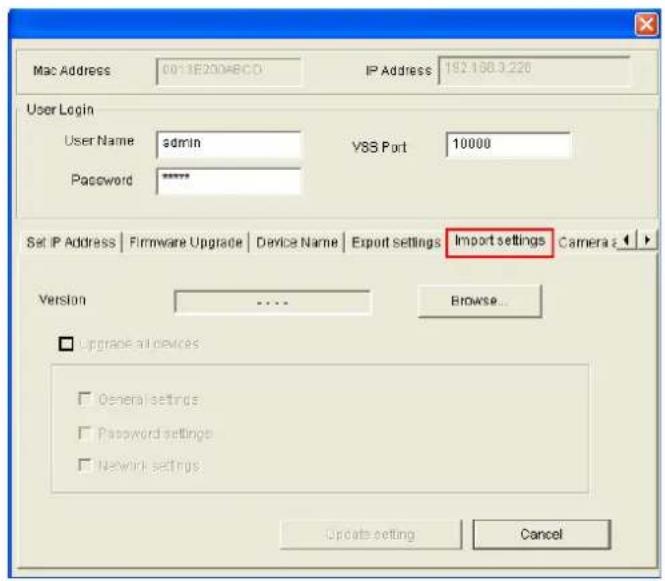Click the IP Address field
This screenshot has height=581, width=665.
[534, 70]
